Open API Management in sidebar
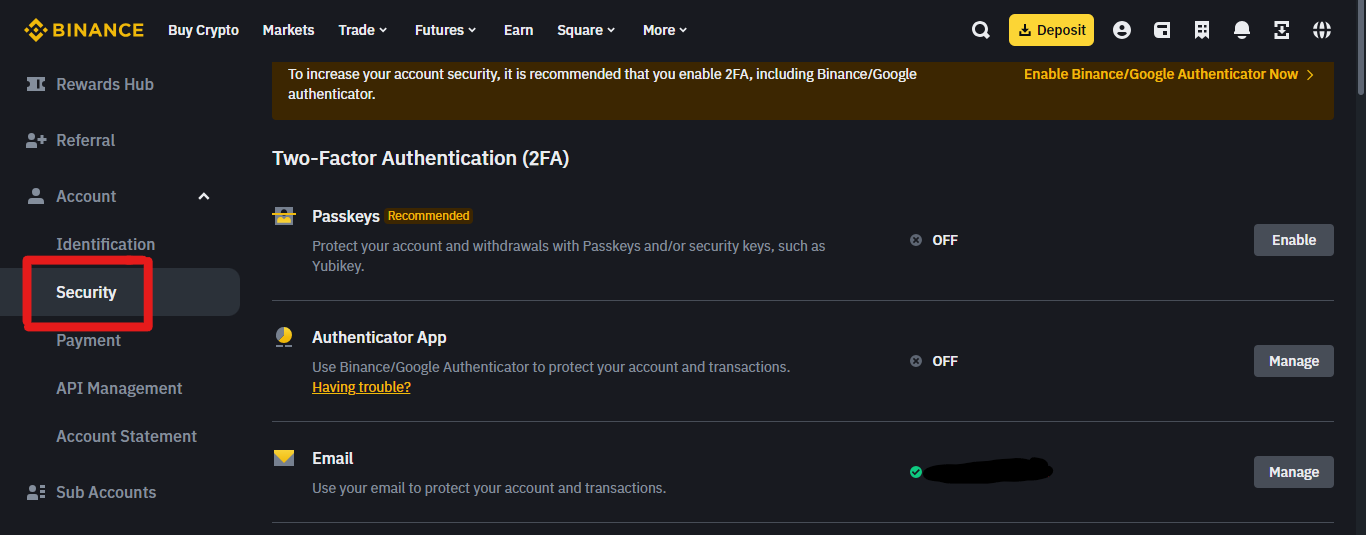 119,388
